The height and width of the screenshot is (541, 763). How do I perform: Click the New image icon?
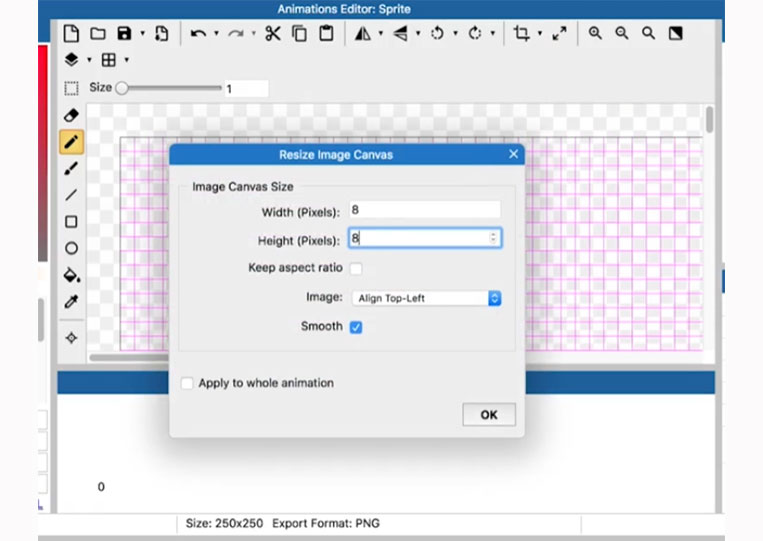(x=71, y=34)
